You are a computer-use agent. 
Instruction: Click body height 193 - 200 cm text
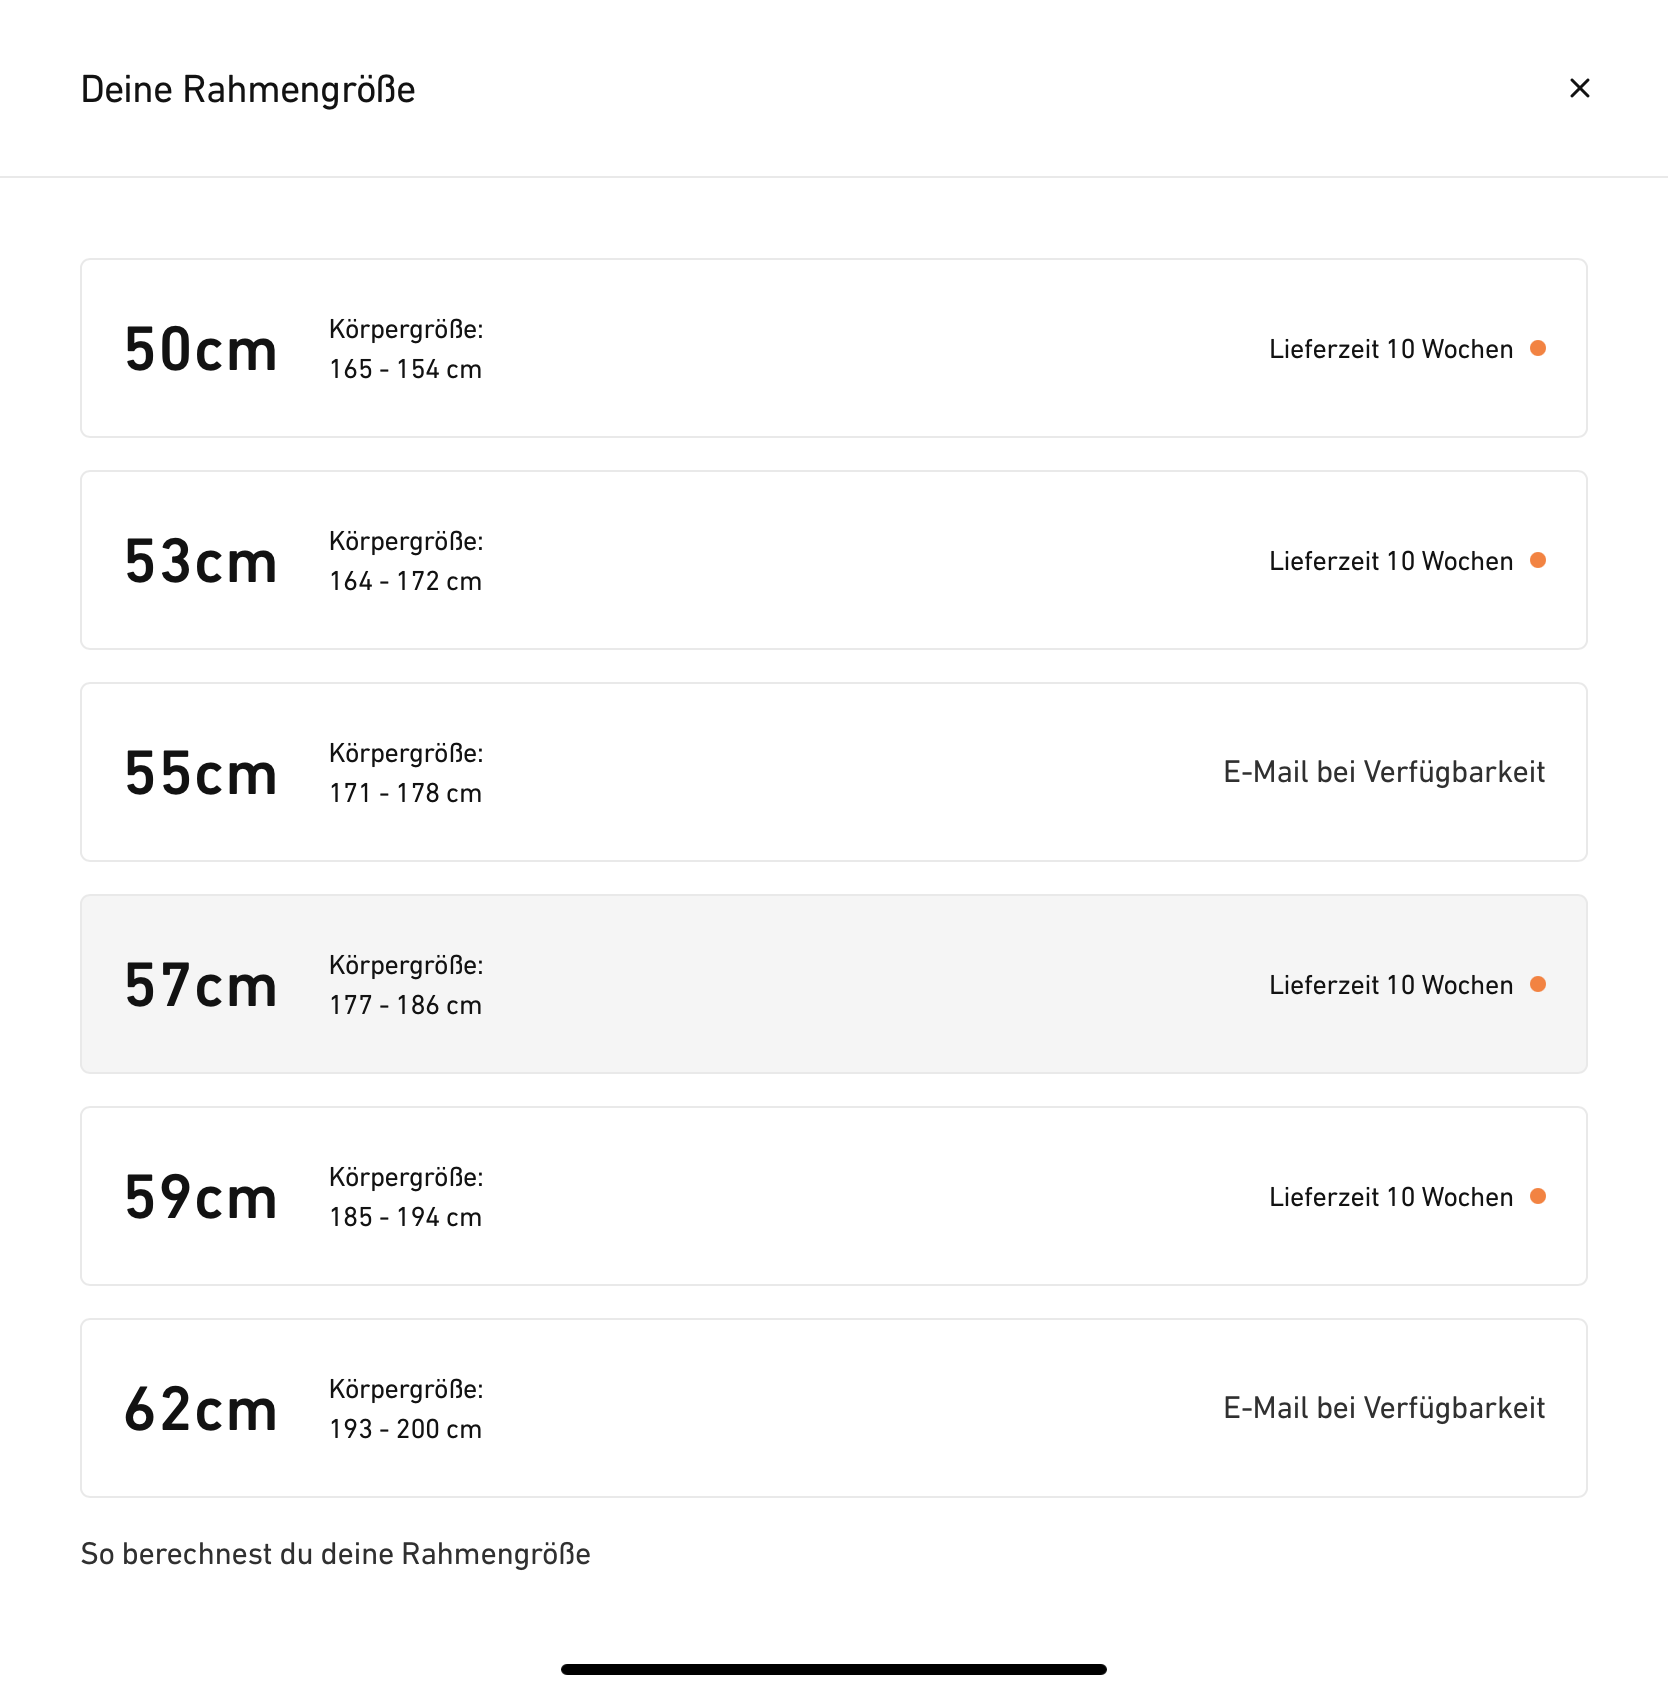pos(405,1429)
